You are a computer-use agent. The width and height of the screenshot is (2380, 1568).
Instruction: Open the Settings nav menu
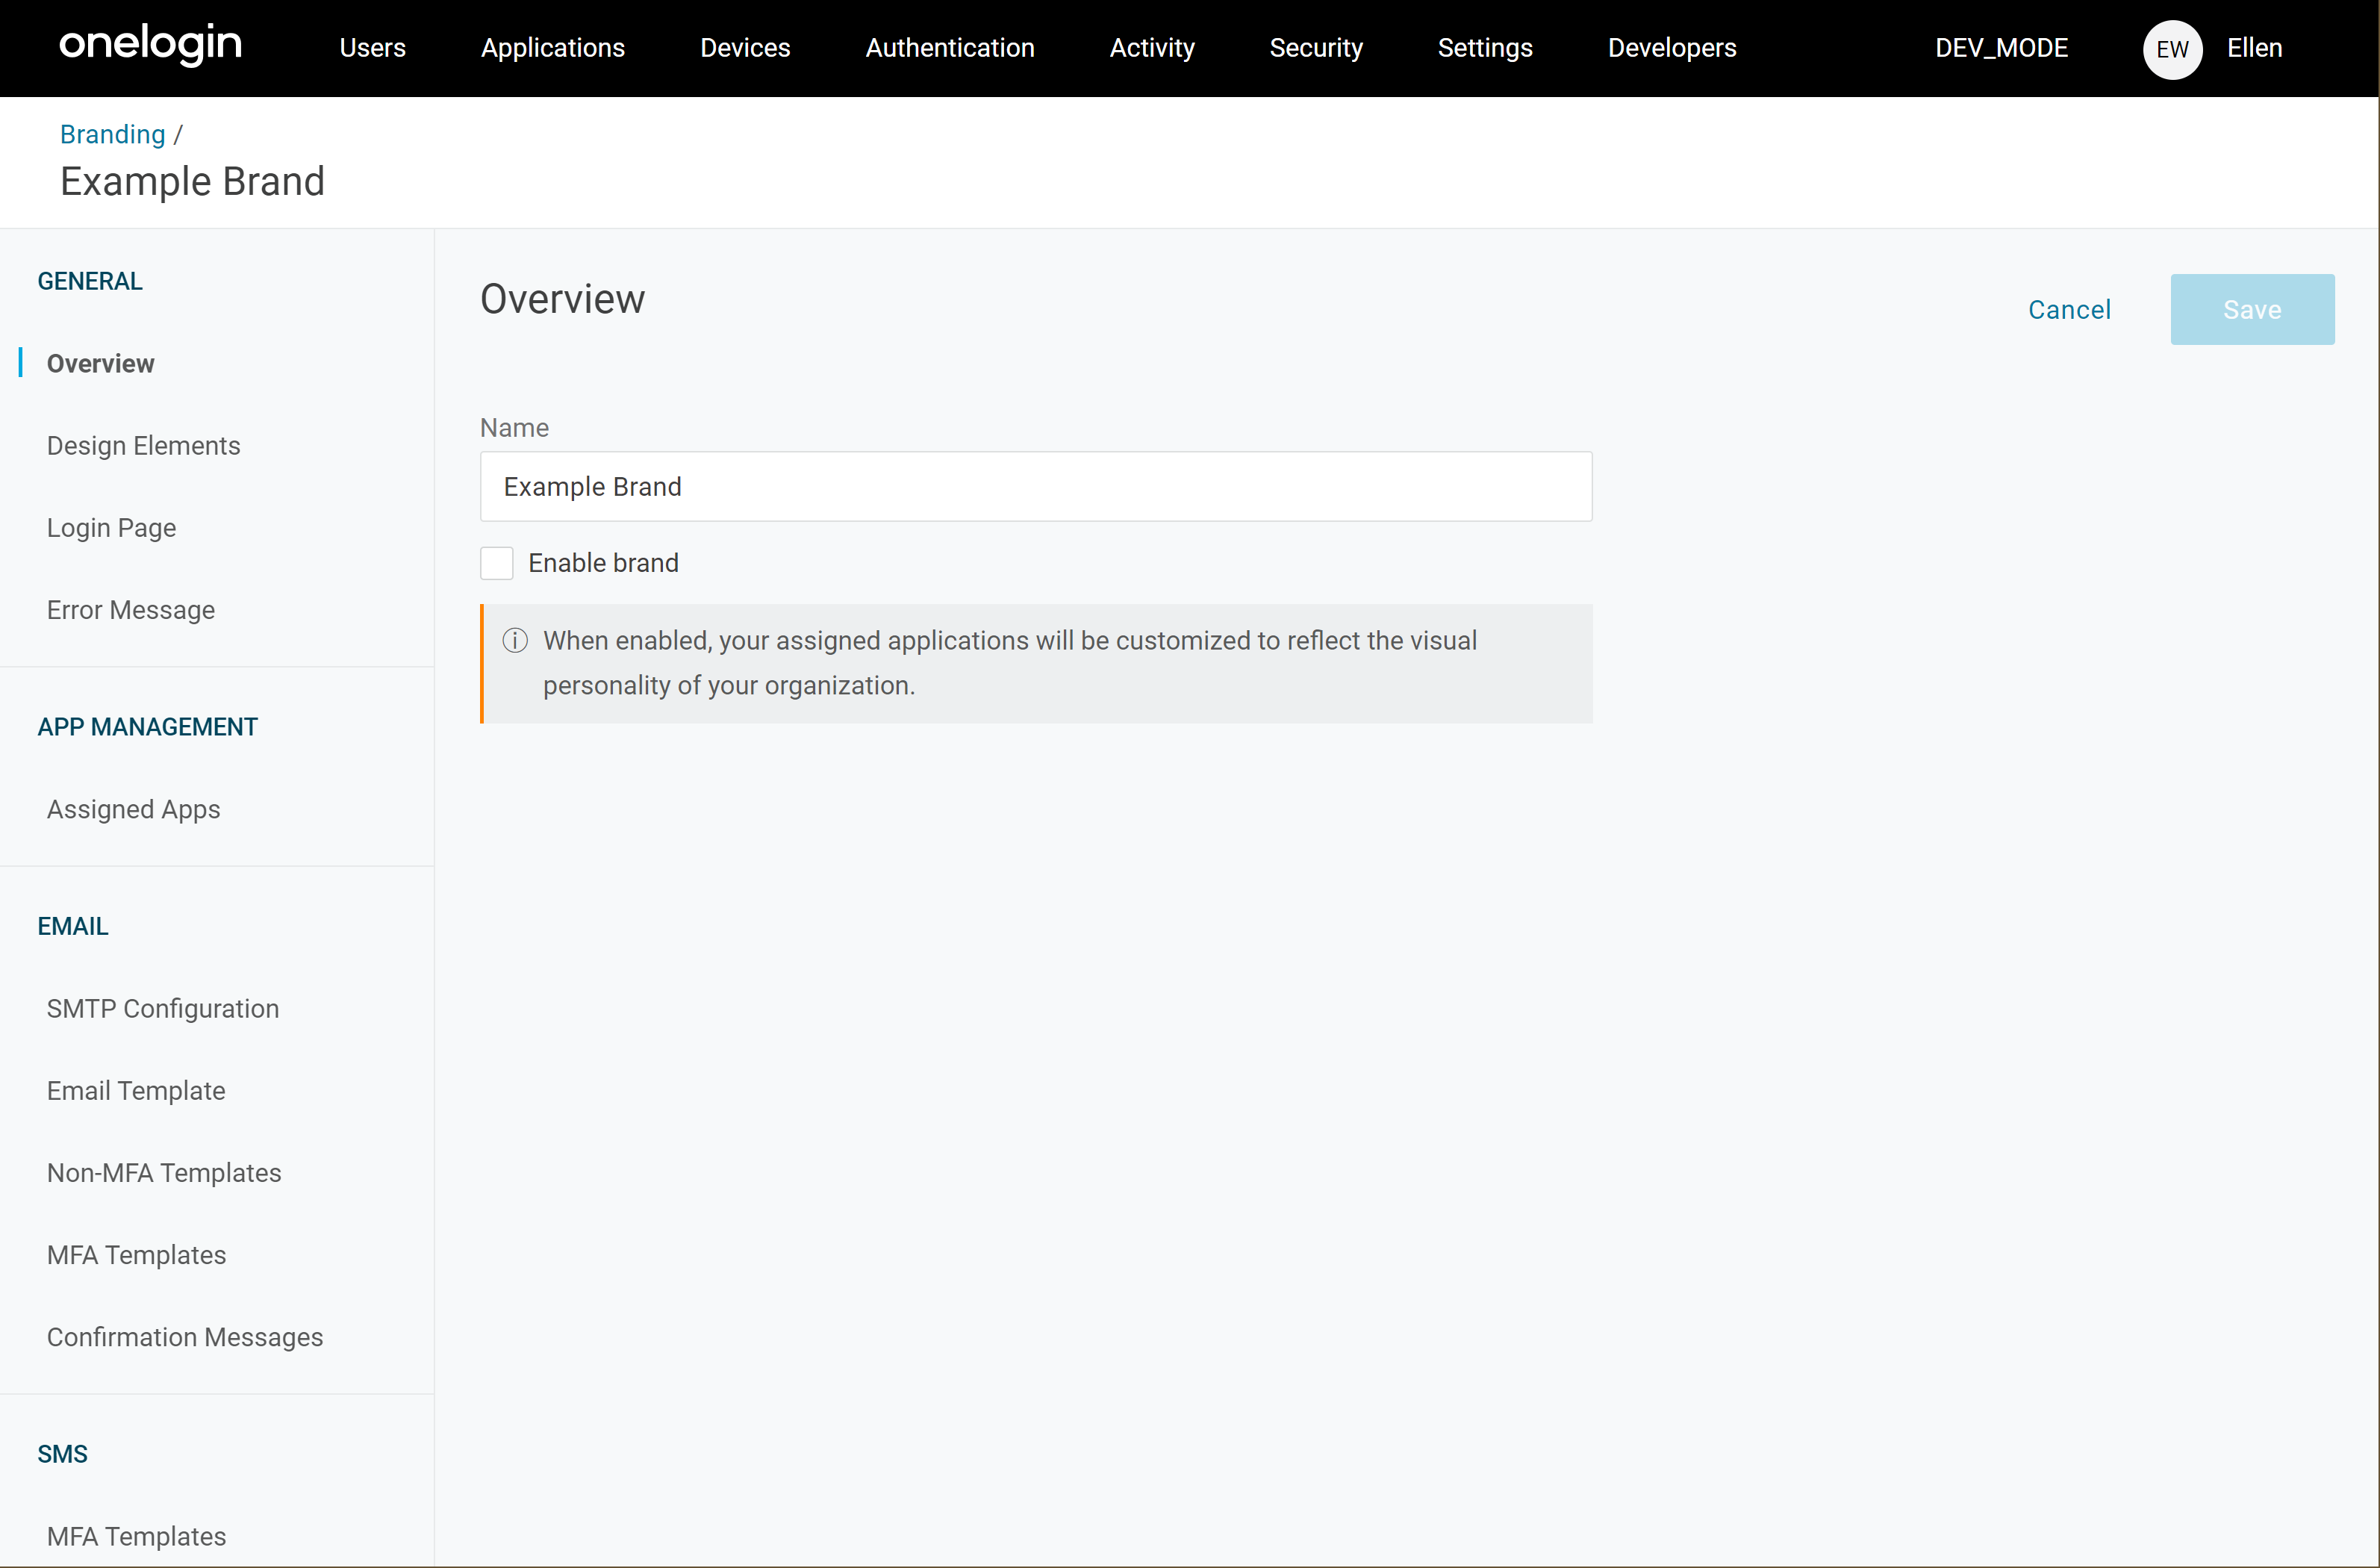coord(1484,48)
